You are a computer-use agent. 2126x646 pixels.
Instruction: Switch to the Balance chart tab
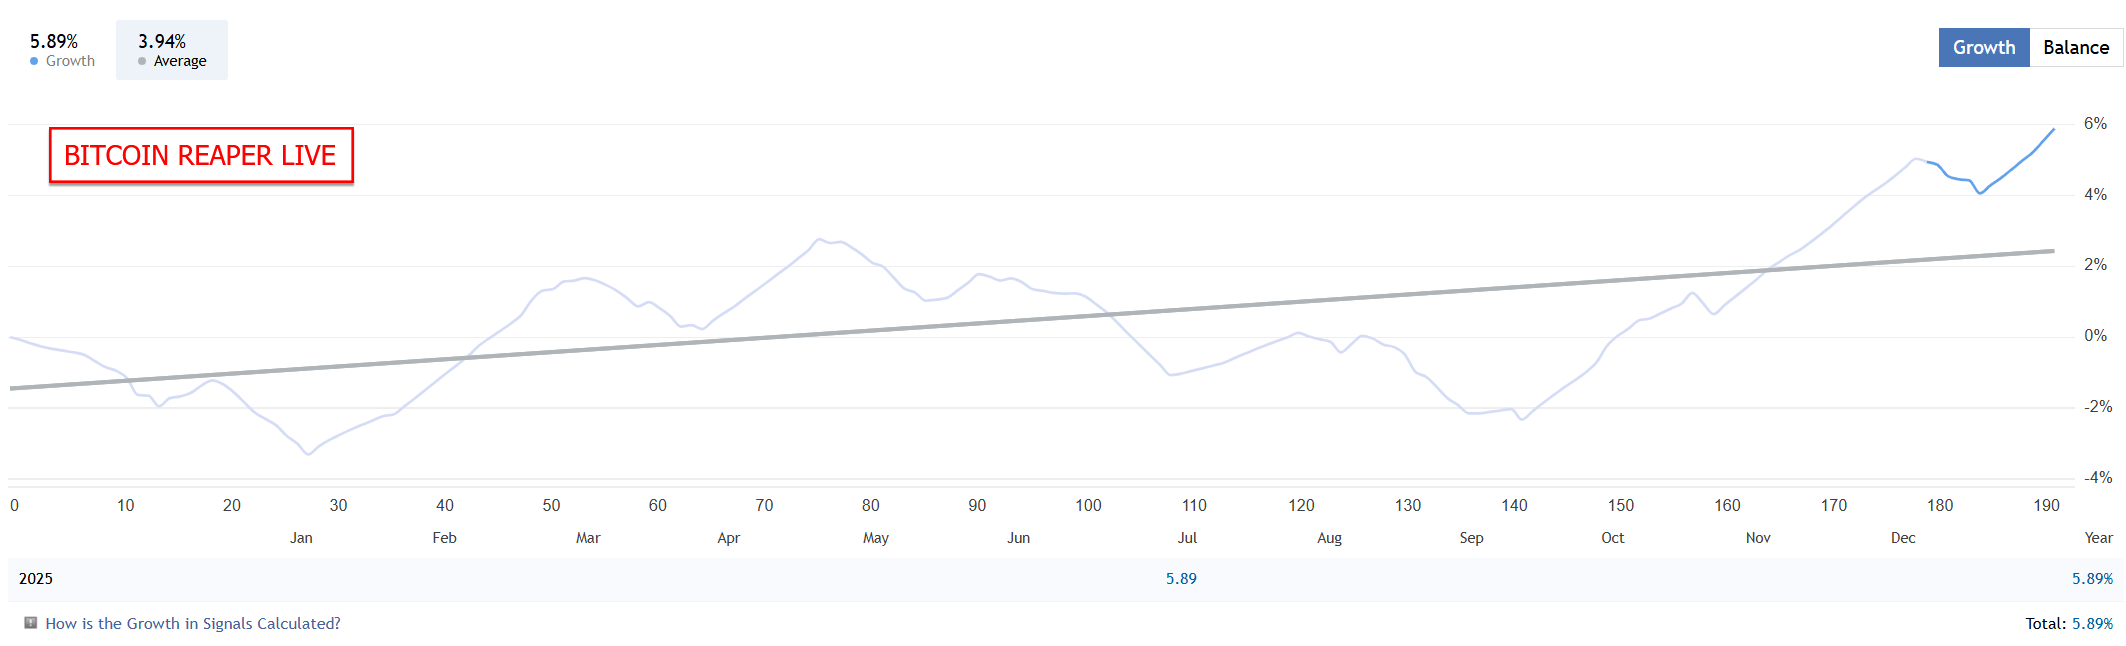[2075, 48]
